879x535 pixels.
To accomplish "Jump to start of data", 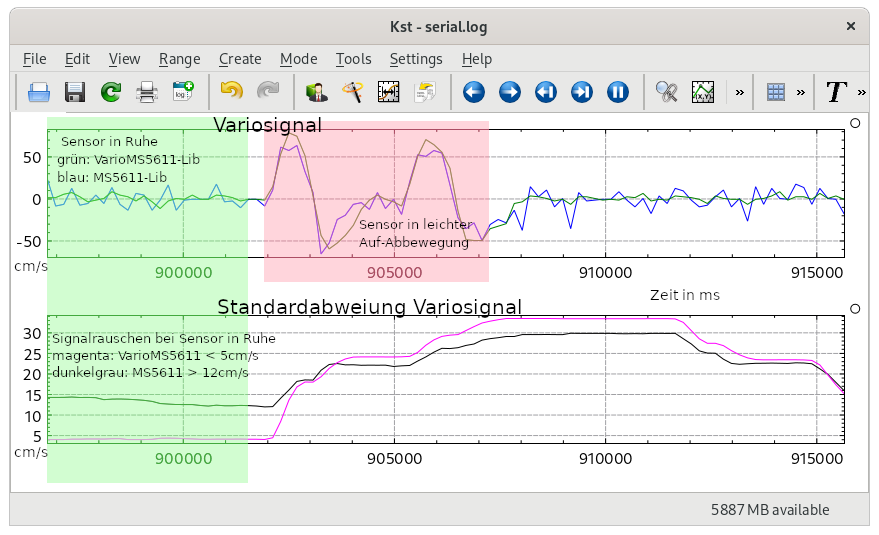I will point(545,92).
